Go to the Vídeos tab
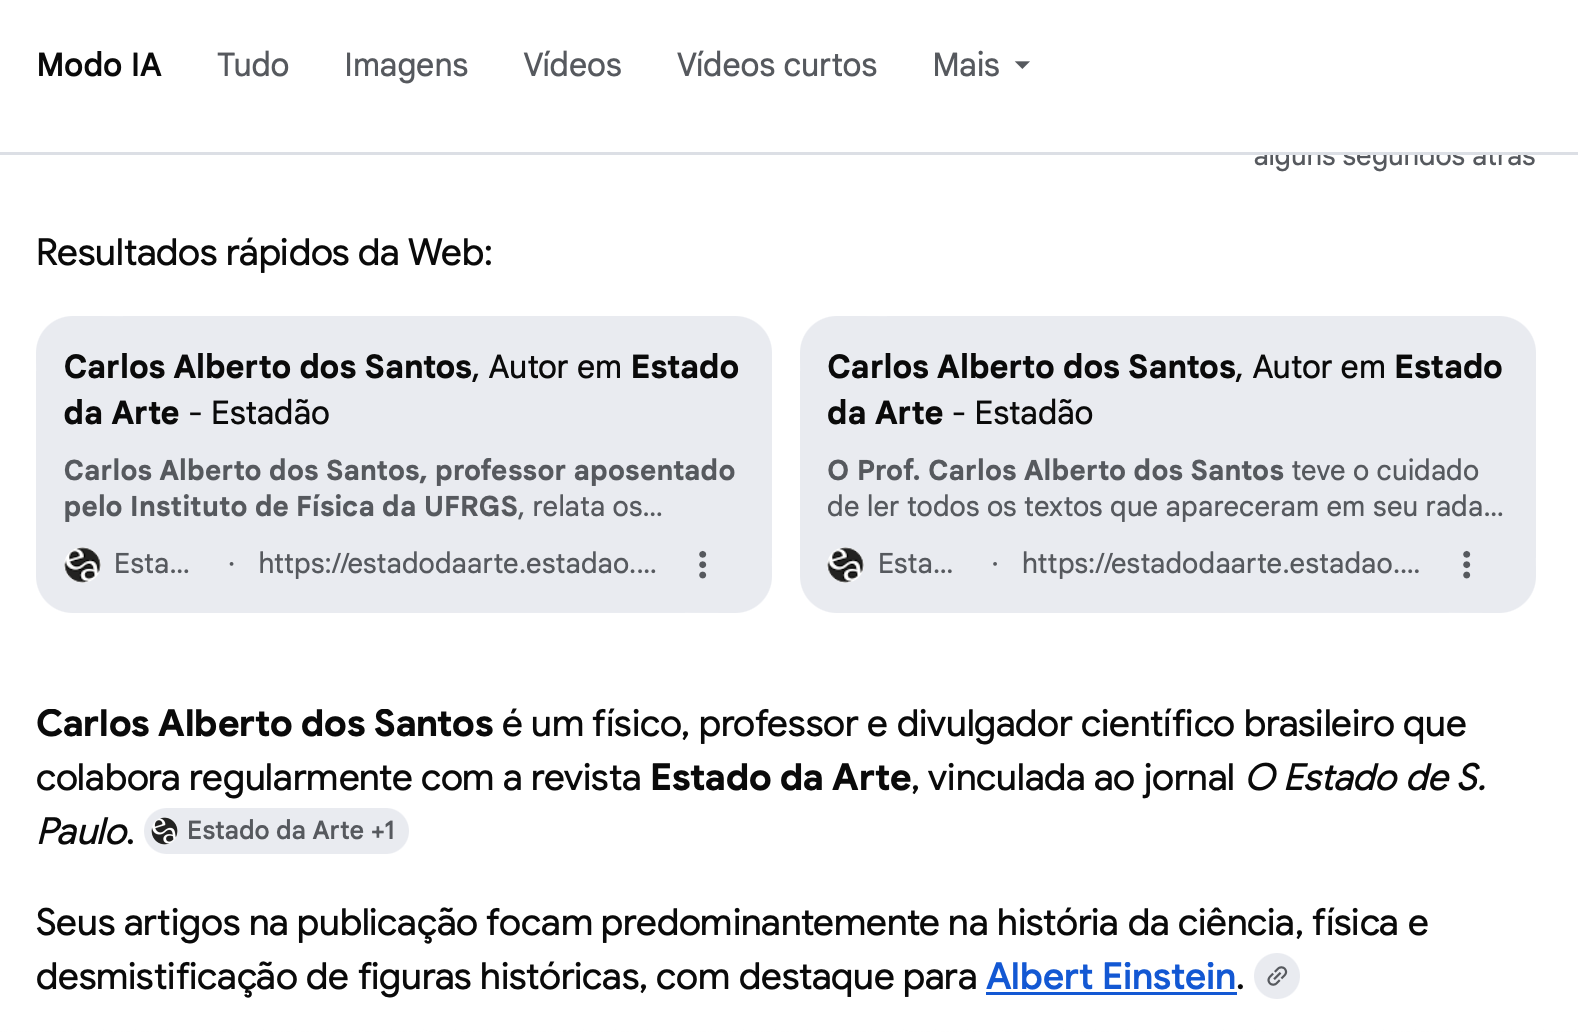 (x=572, y=66)
